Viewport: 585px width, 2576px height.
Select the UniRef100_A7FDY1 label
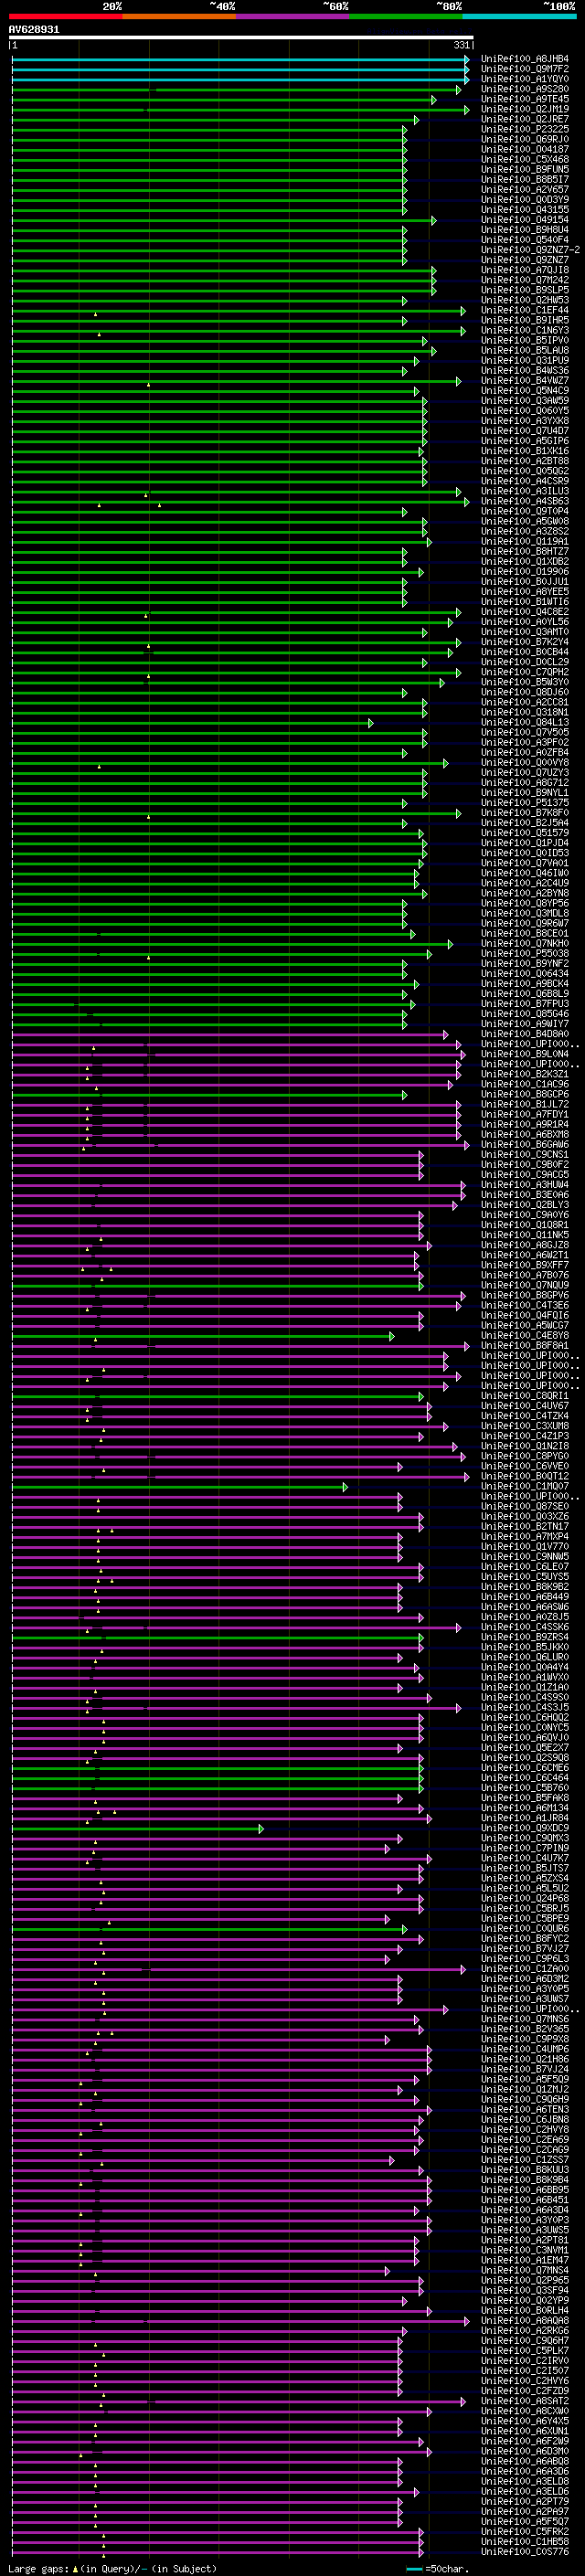(524, 1114)
